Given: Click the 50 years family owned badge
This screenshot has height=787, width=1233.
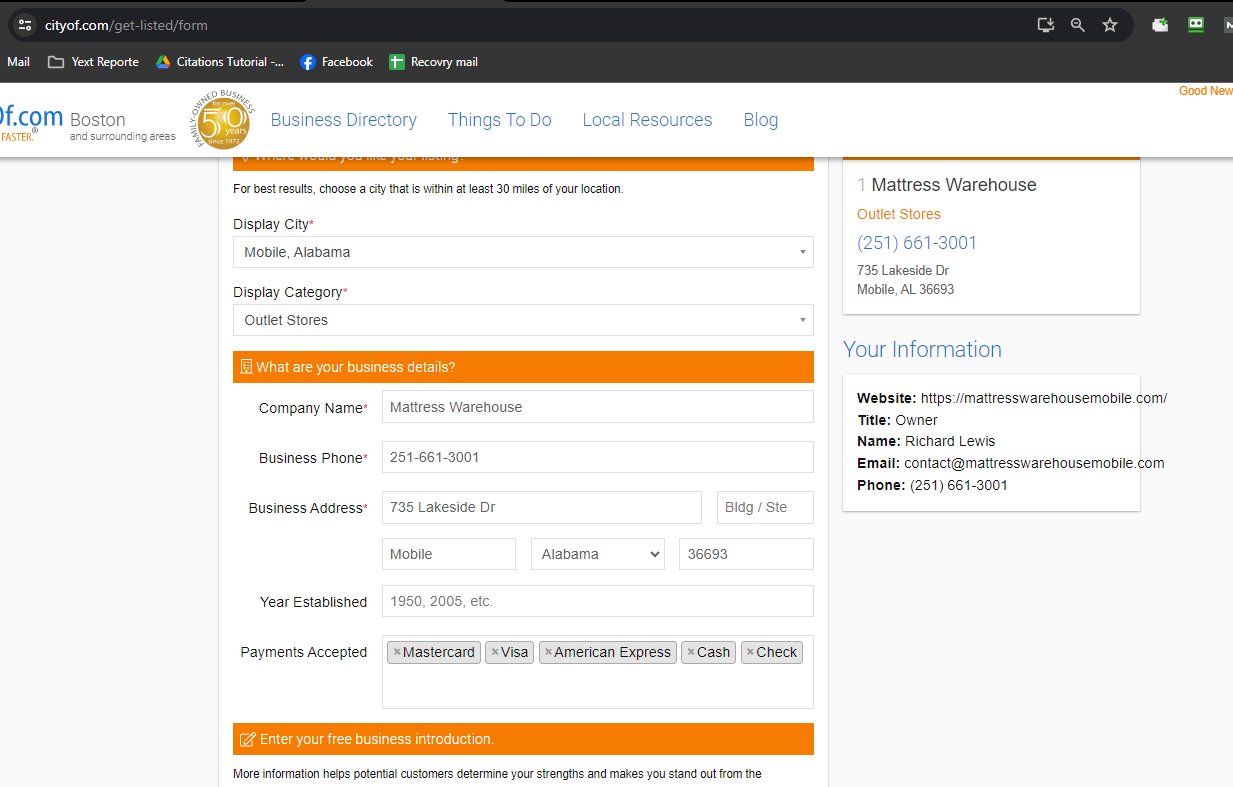Looking at the screenshot, I should (x=222, y=120).
